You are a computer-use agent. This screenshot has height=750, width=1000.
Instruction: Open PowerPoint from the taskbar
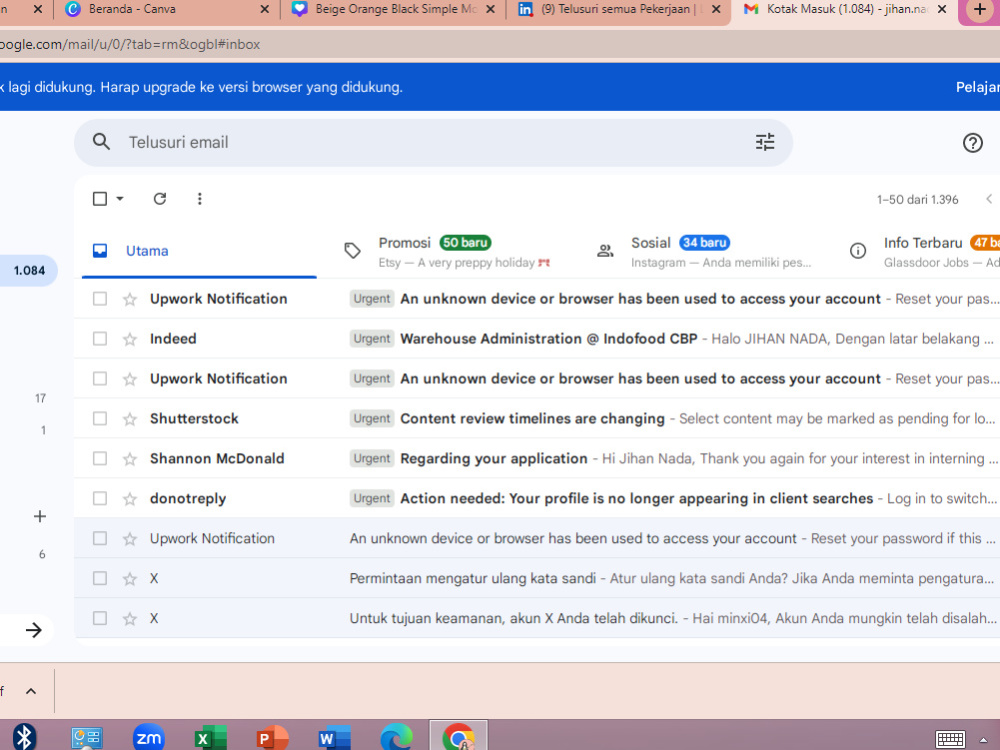272,737
